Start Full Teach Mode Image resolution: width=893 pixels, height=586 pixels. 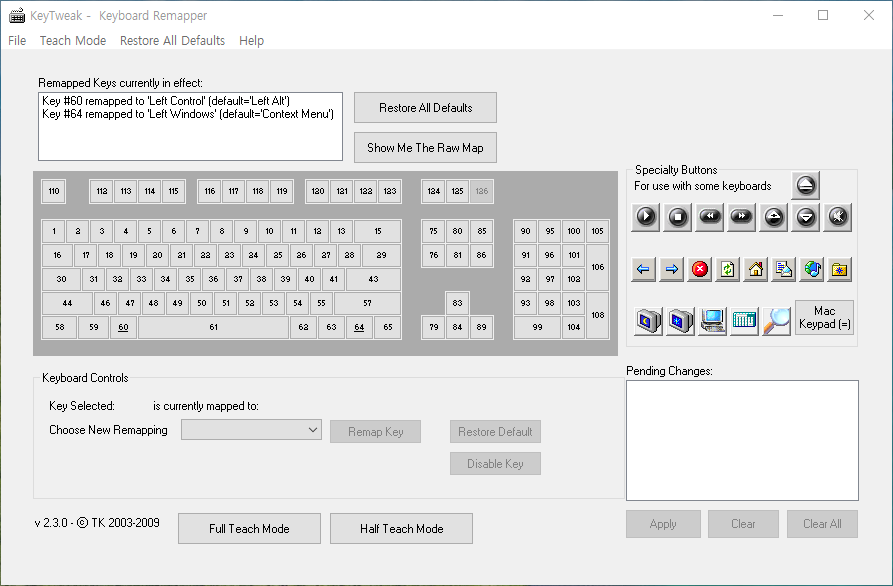(x=249, y=528)
